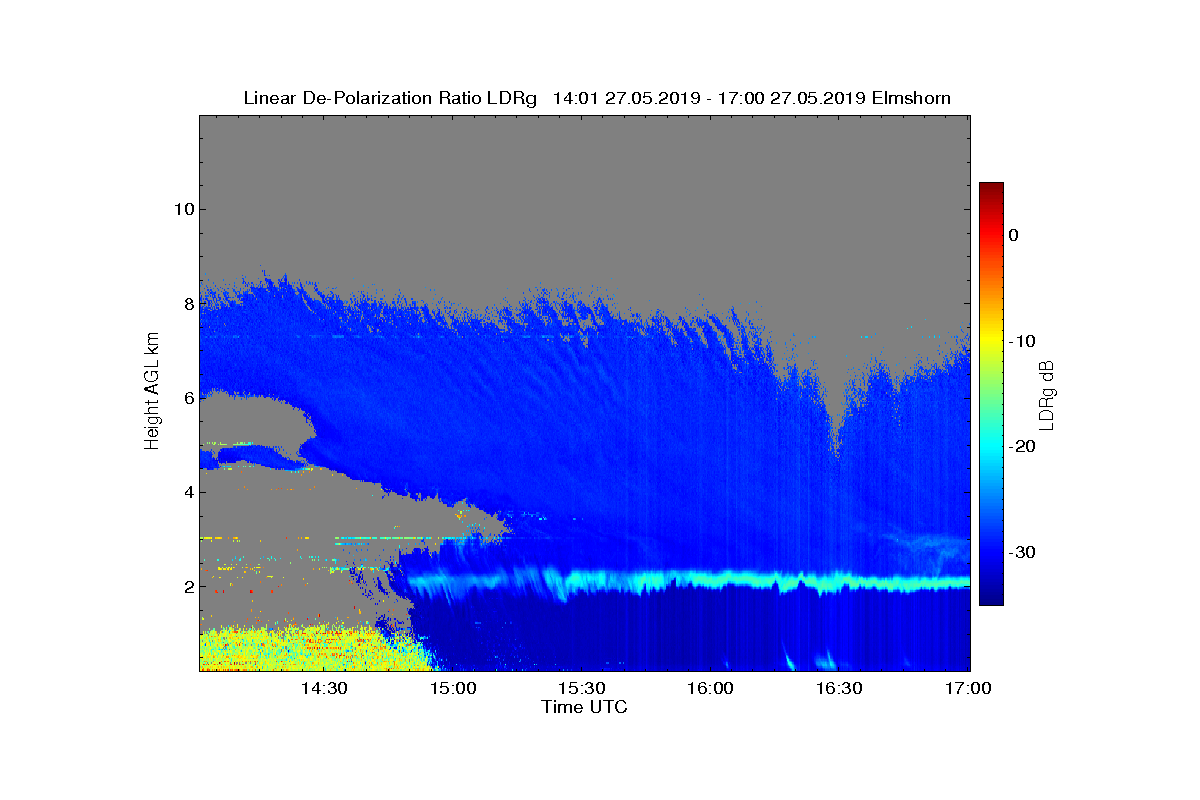Click the plot title mentioning Elmshorn
The height and width of the screenshot is (800, 1200).
(597, 98)
